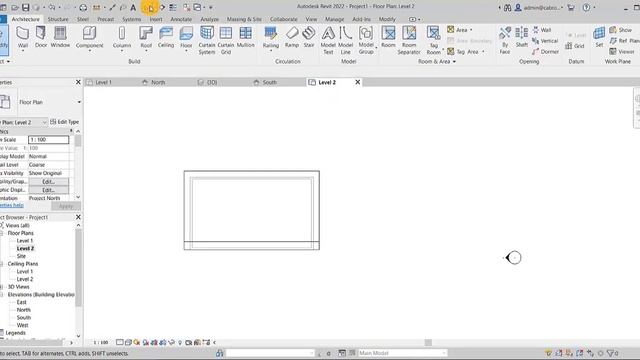Screen dimensions: 640x360
Task: Select Level 2 under Ceiling Plans
Action: 24,279
